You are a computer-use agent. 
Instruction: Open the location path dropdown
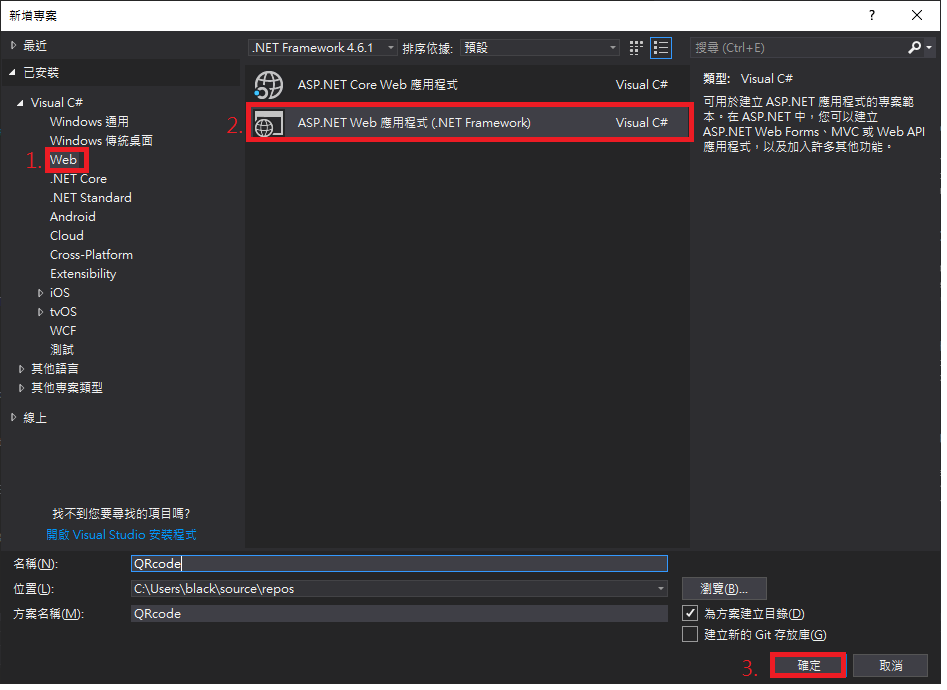[x=661, y=588]
